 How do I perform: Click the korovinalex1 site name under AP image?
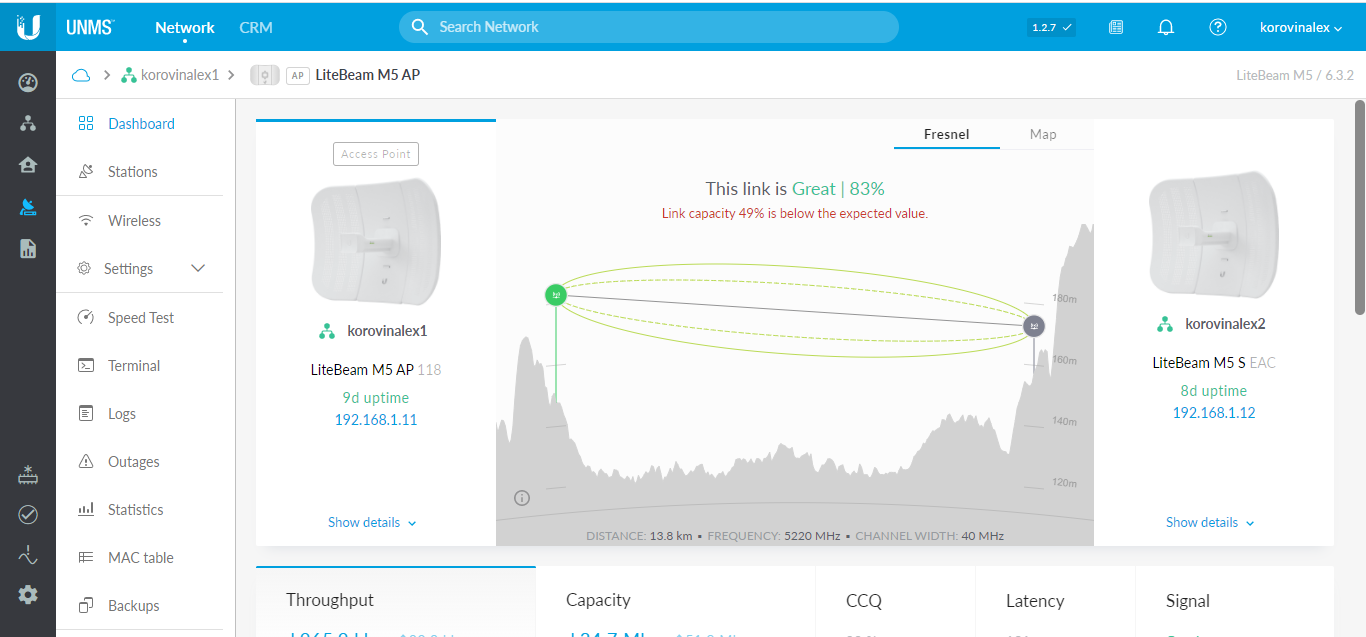[387, 331]
